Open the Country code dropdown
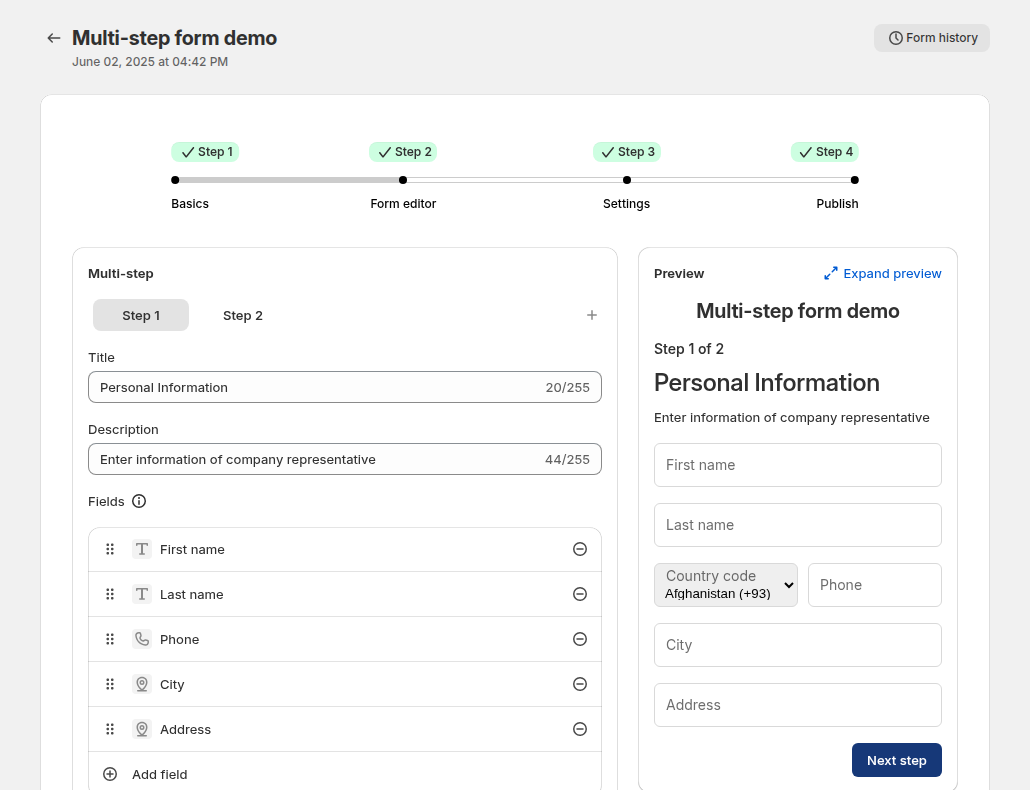The width and height of the screenshot is (1030, 790). pos(726,585)
